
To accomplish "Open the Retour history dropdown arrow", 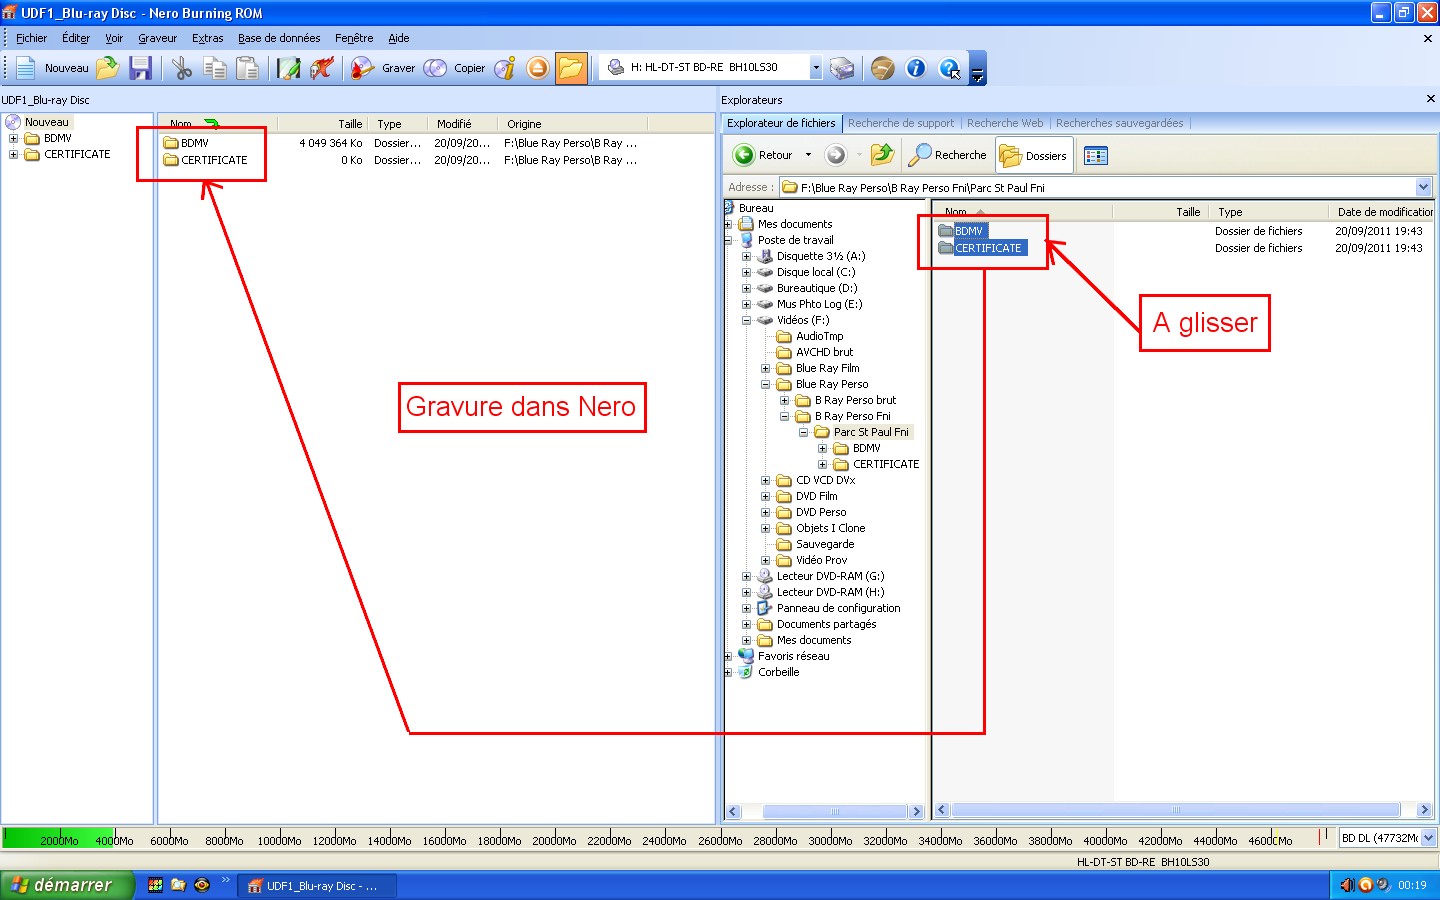I will [808, 155].
